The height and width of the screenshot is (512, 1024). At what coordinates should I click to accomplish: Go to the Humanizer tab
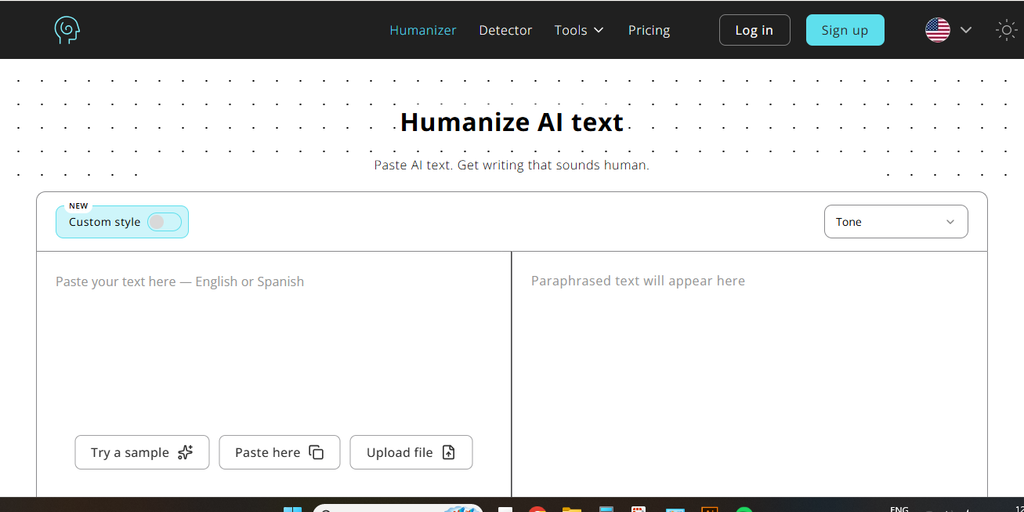click(x=423, y=30)
